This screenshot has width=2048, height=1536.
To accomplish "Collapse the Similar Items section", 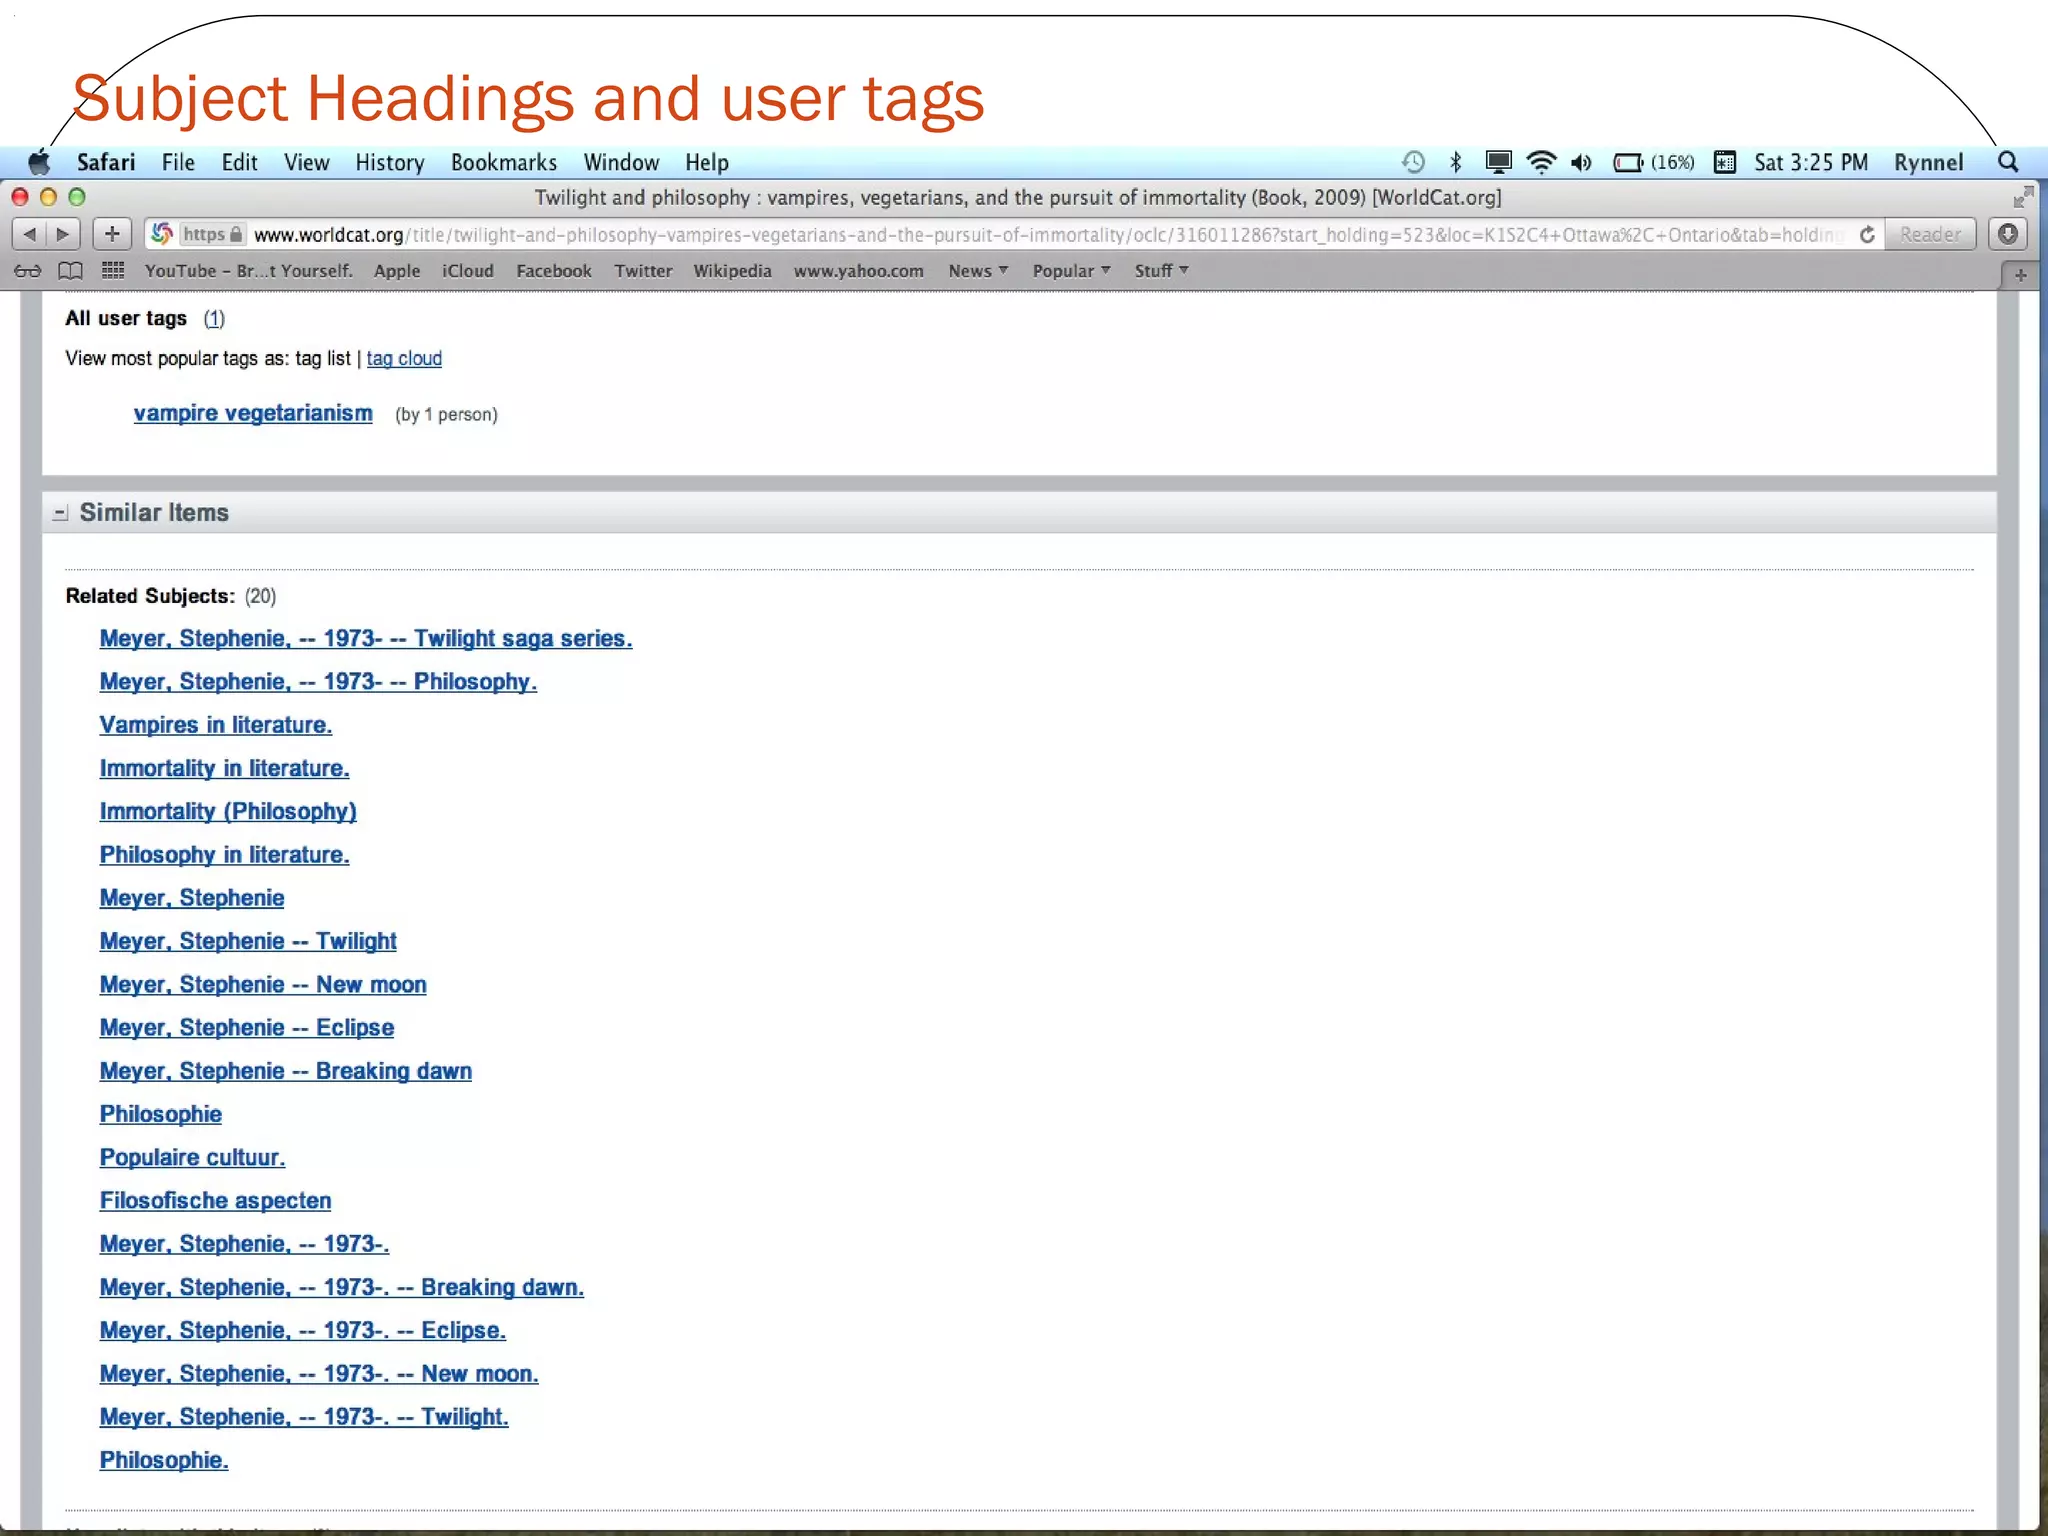I will point(61,513).
